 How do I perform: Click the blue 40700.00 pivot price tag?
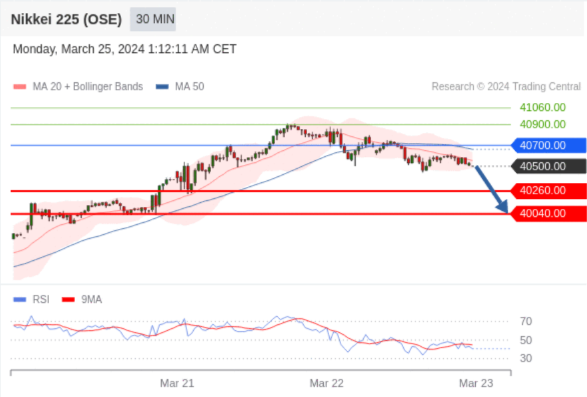tap(548, 145)
